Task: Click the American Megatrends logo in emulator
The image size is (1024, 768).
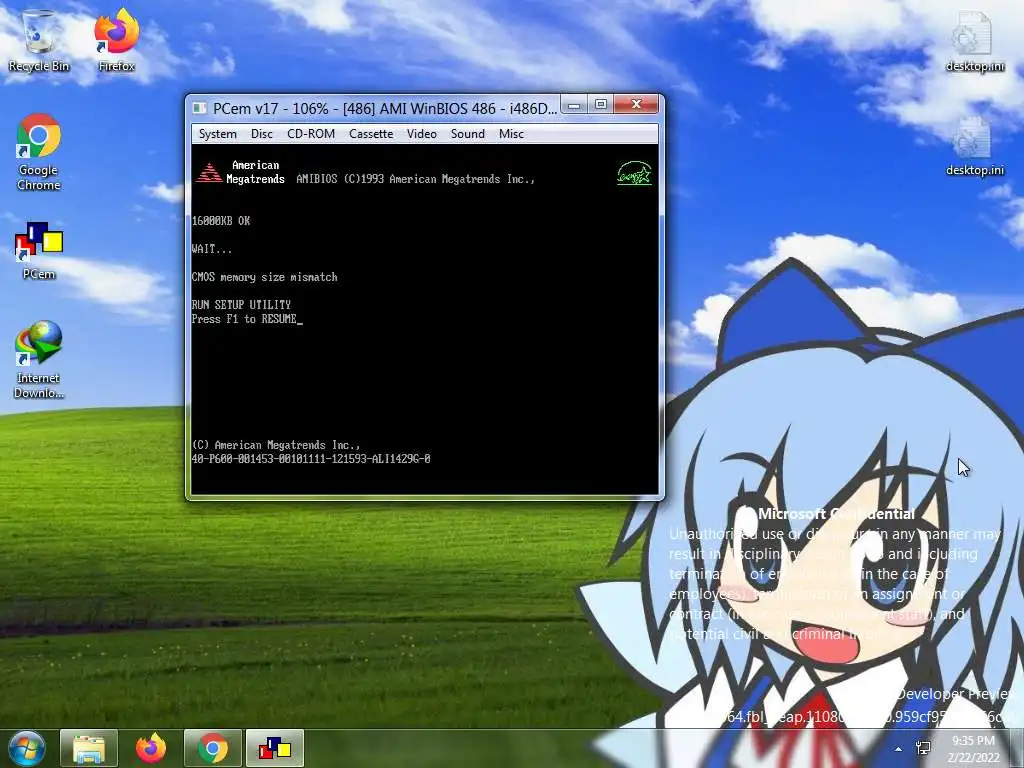Action: pos(240,172)
